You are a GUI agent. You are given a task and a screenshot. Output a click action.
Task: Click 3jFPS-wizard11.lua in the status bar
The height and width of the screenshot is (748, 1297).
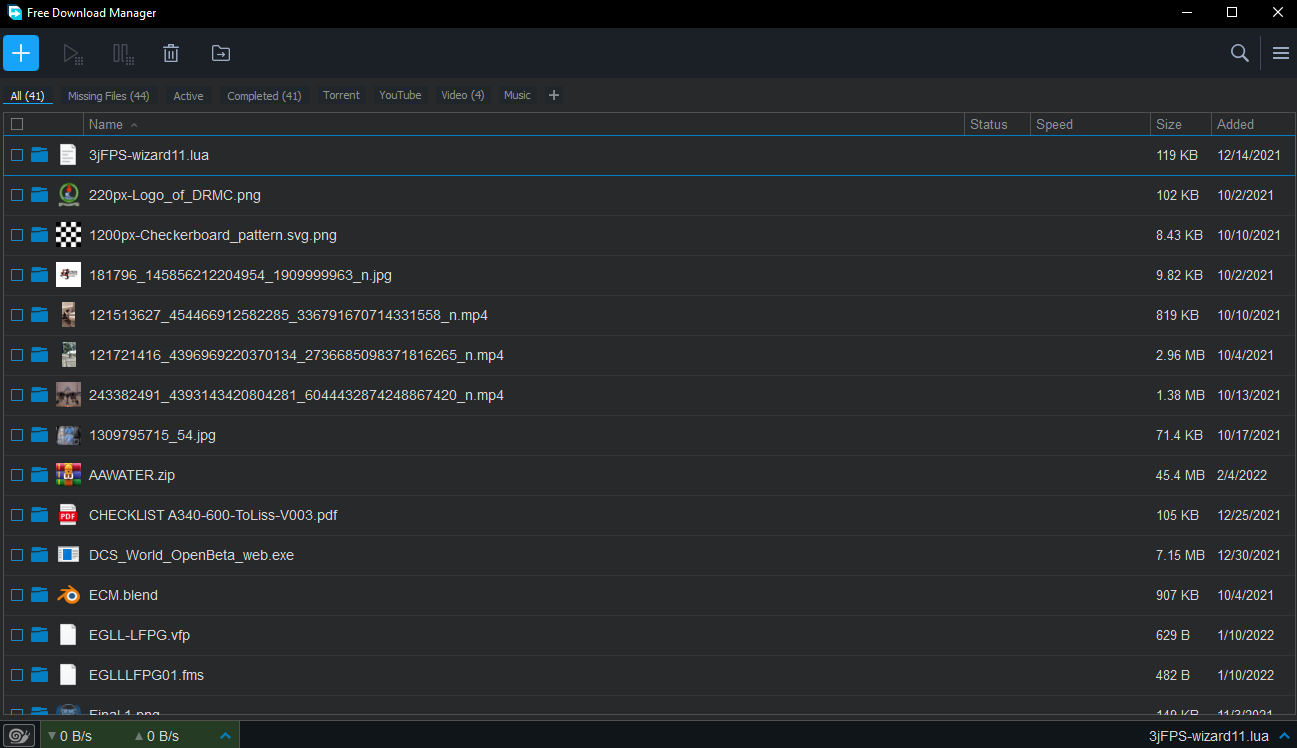(1209, 736)
